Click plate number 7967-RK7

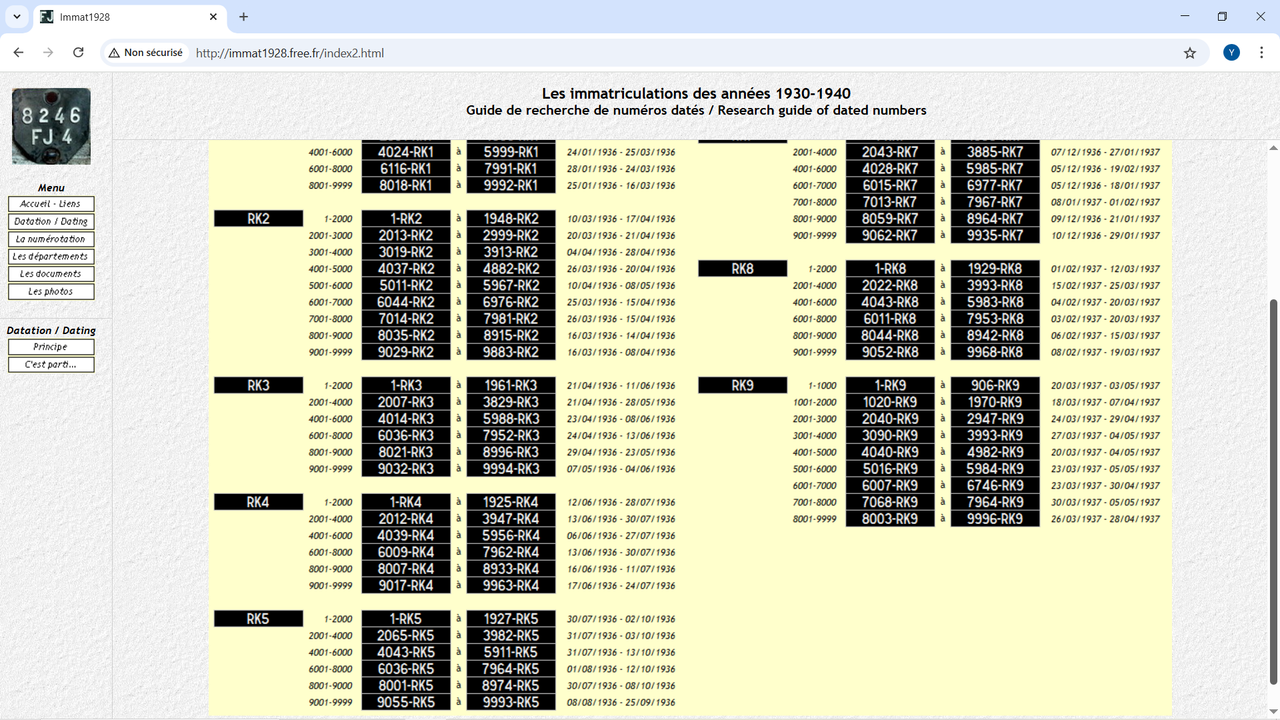995,202
